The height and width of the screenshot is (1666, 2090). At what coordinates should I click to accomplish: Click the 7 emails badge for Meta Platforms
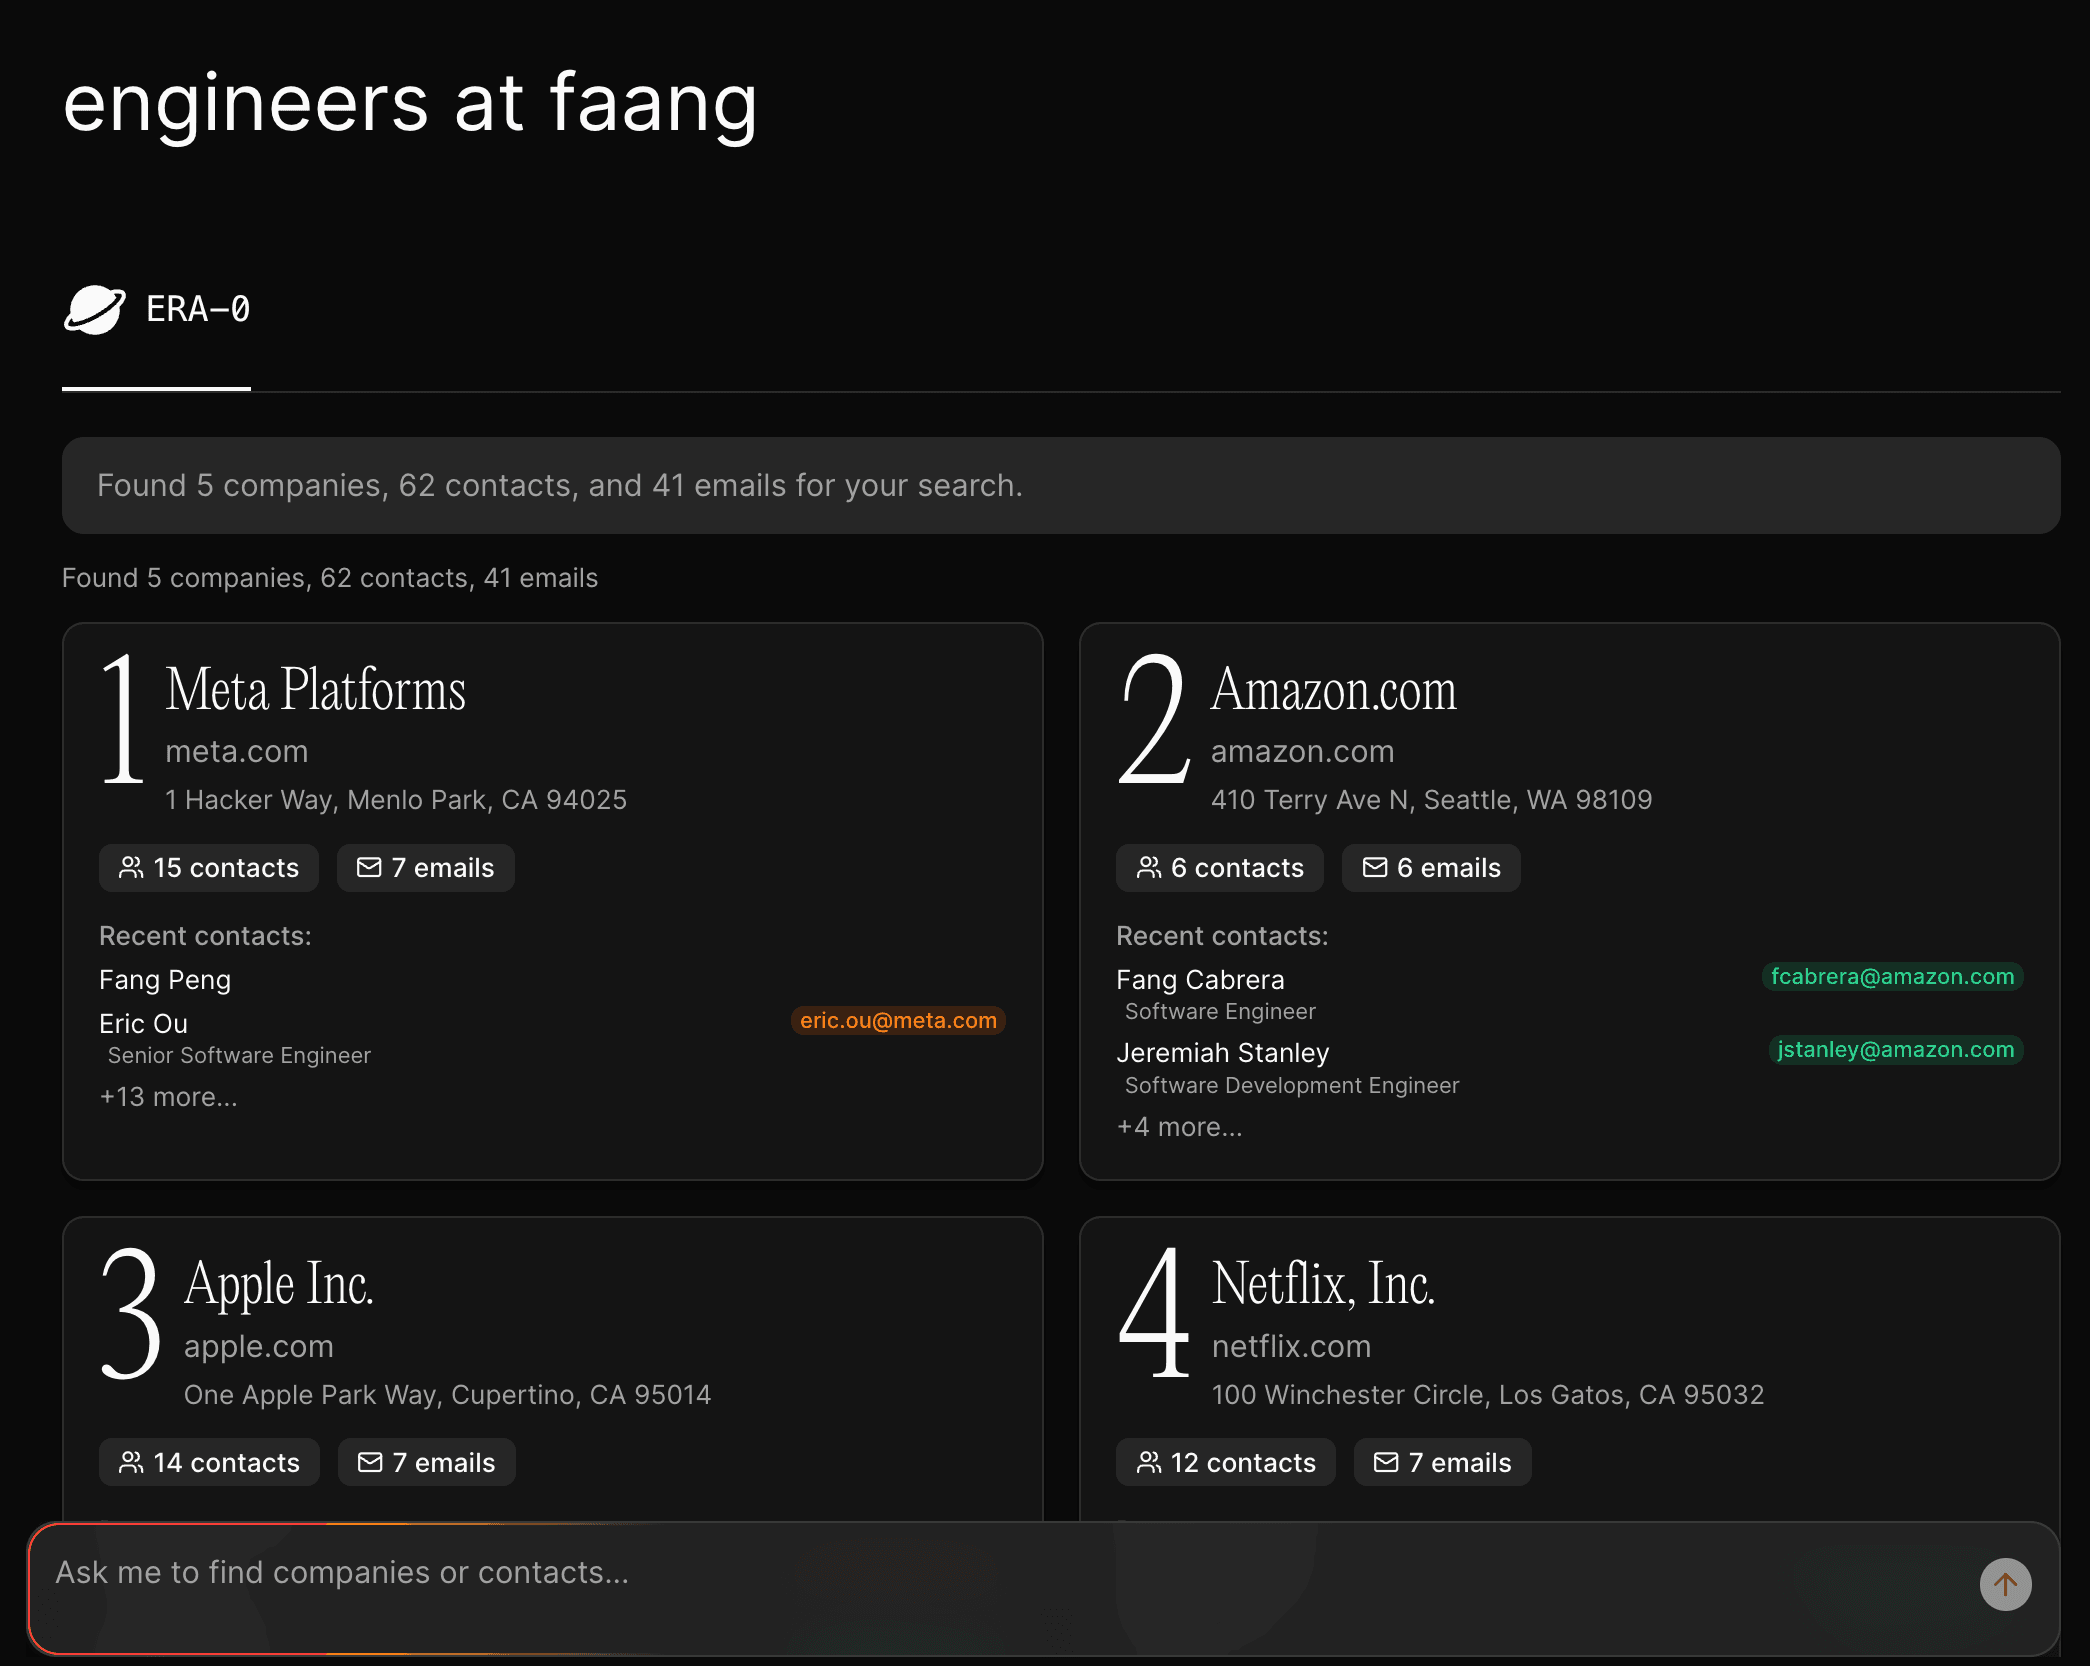pos(426,868)
